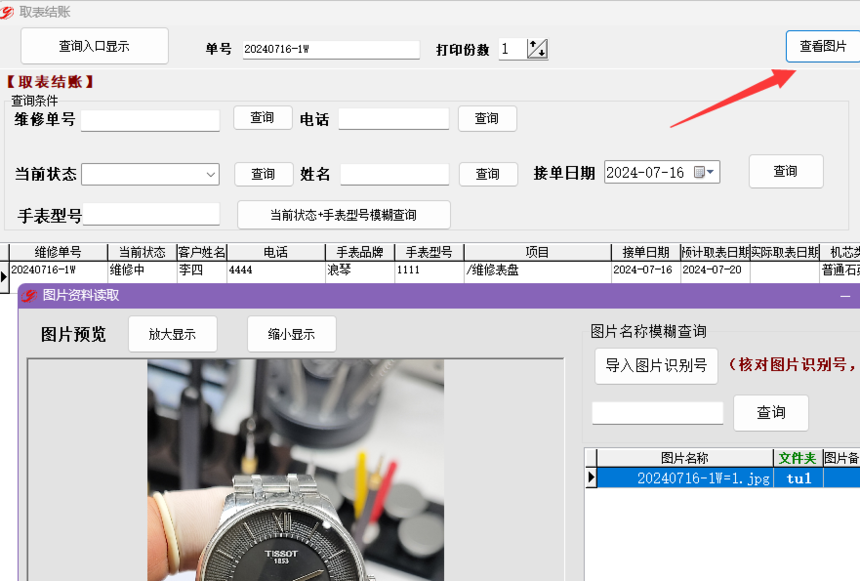This screenshot has height=581, width=860.
Task: Click model cell 1111
Action: pyautogui.click(x=429, y=270)
